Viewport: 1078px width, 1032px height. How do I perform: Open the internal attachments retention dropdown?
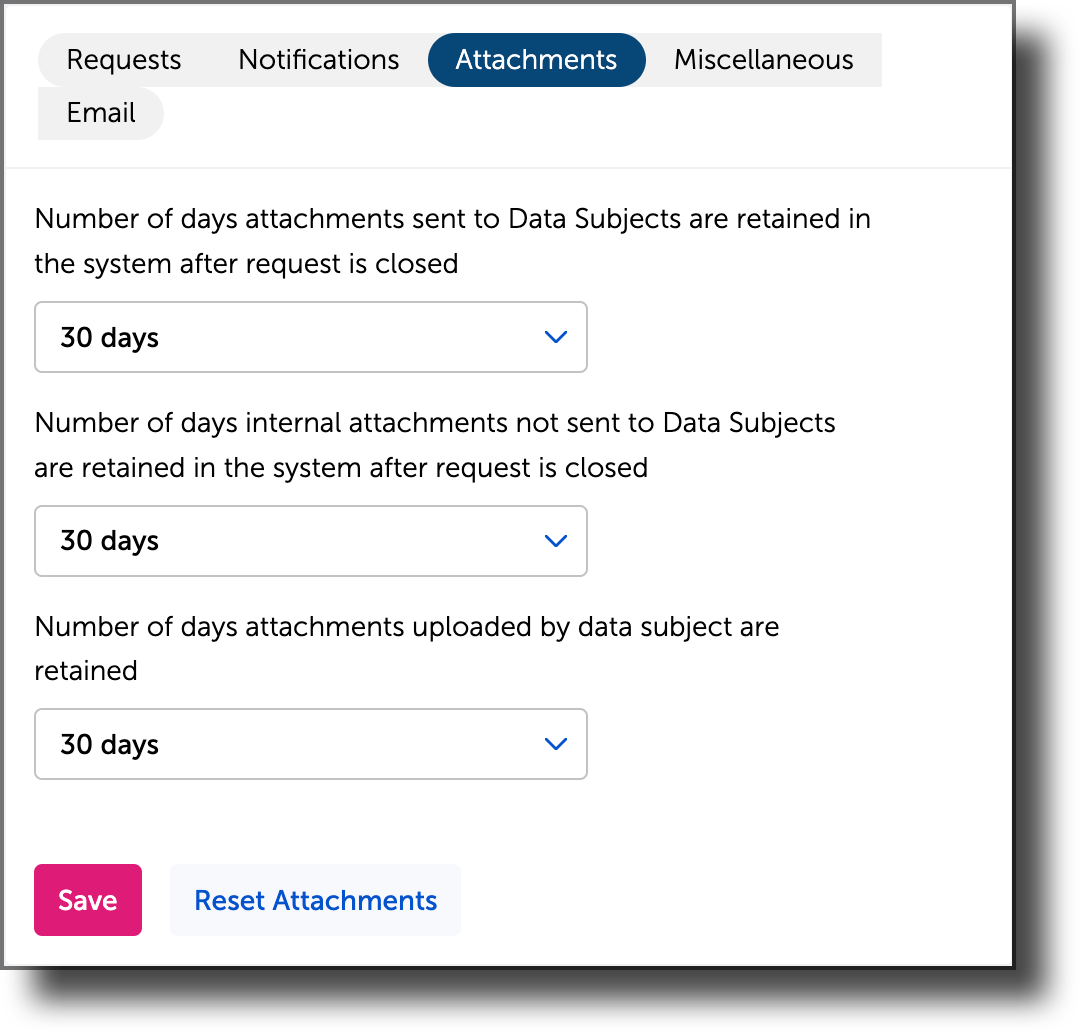310,541
